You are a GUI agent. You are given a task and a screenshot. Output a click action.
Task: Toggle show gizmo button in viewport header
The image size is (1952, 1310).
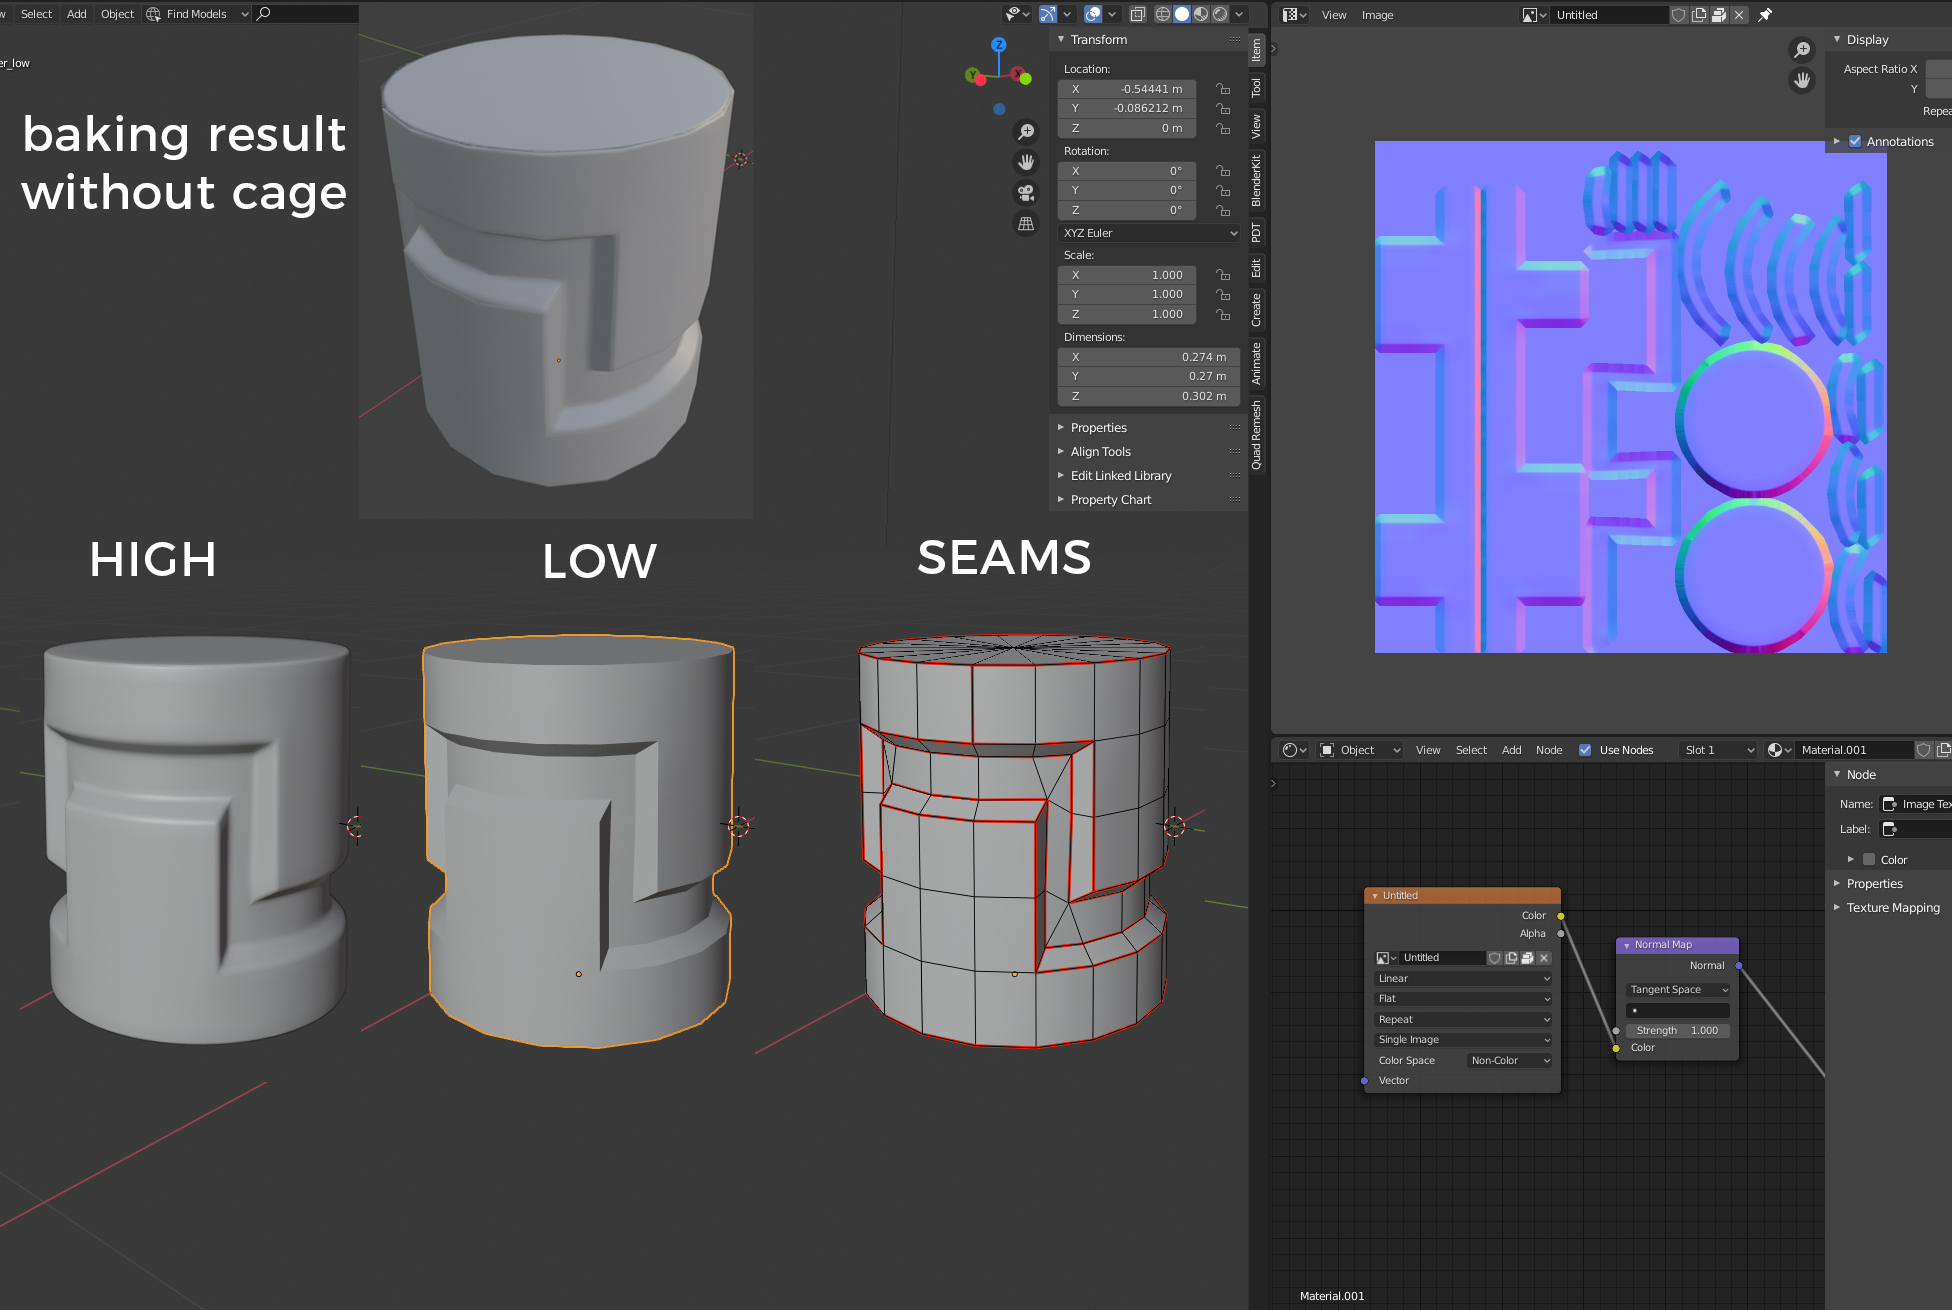1048,14
